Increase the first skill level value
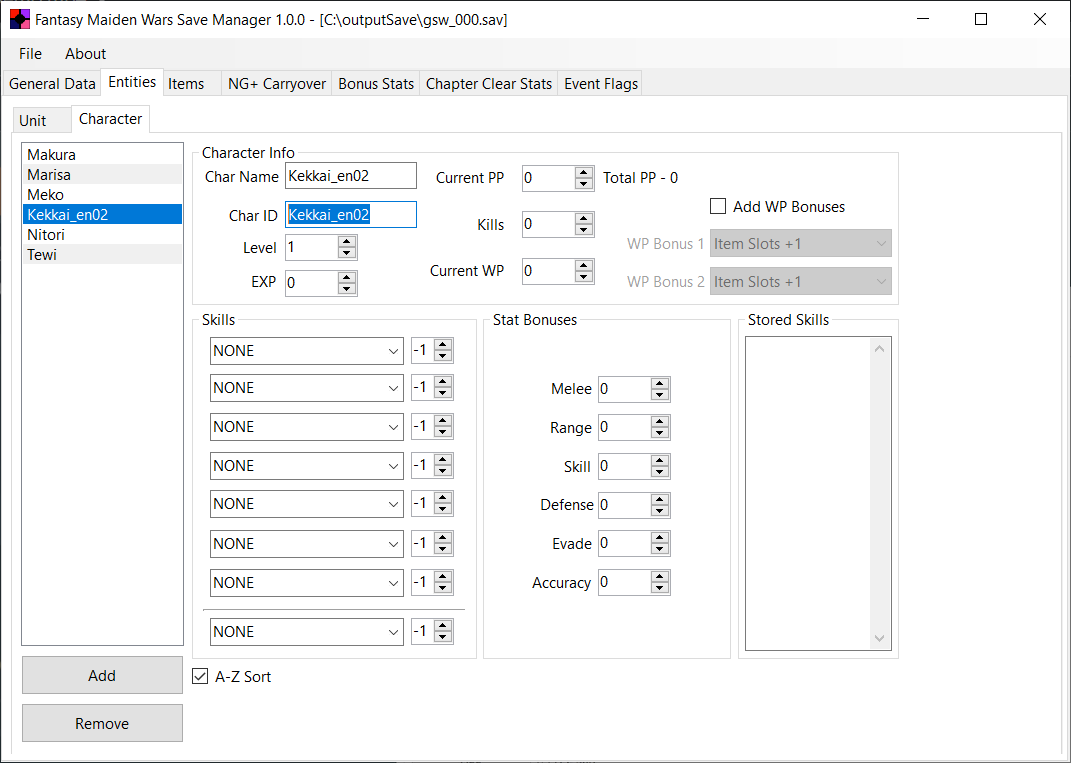1071x763 pixels. (443, 346)
